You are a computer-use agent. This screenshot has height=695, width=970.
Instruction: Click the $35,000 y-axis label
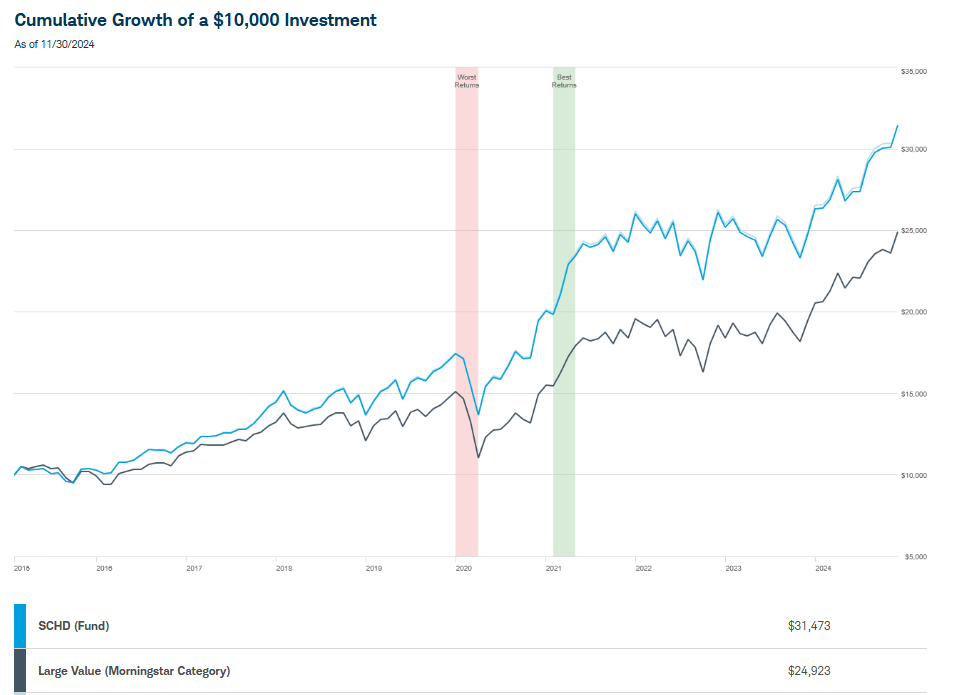tap(915, 72)
